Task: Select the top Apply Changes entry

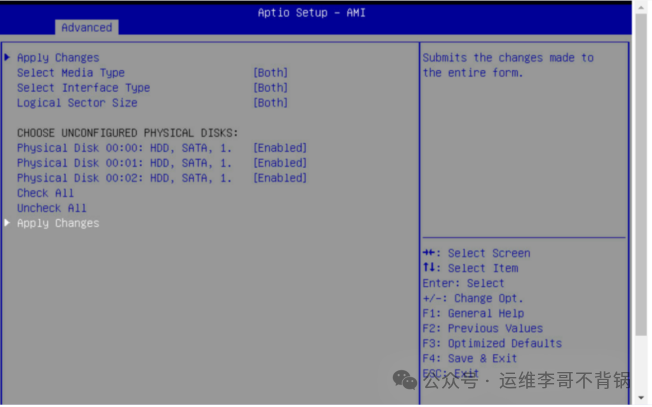Action: [58, 58]
